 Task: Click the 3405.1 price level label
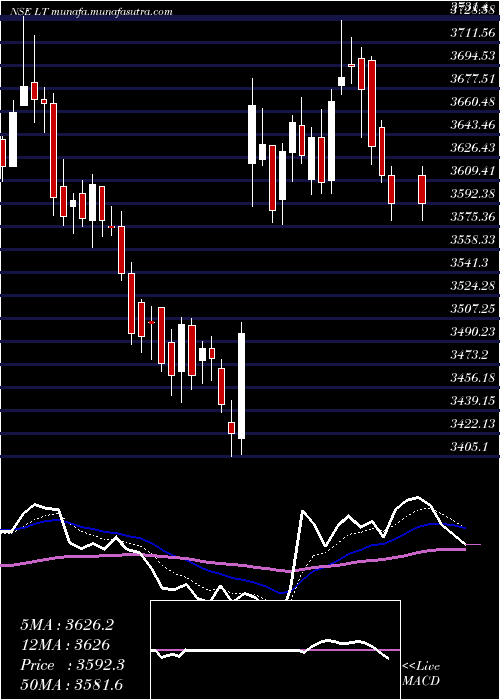point(469,447)
